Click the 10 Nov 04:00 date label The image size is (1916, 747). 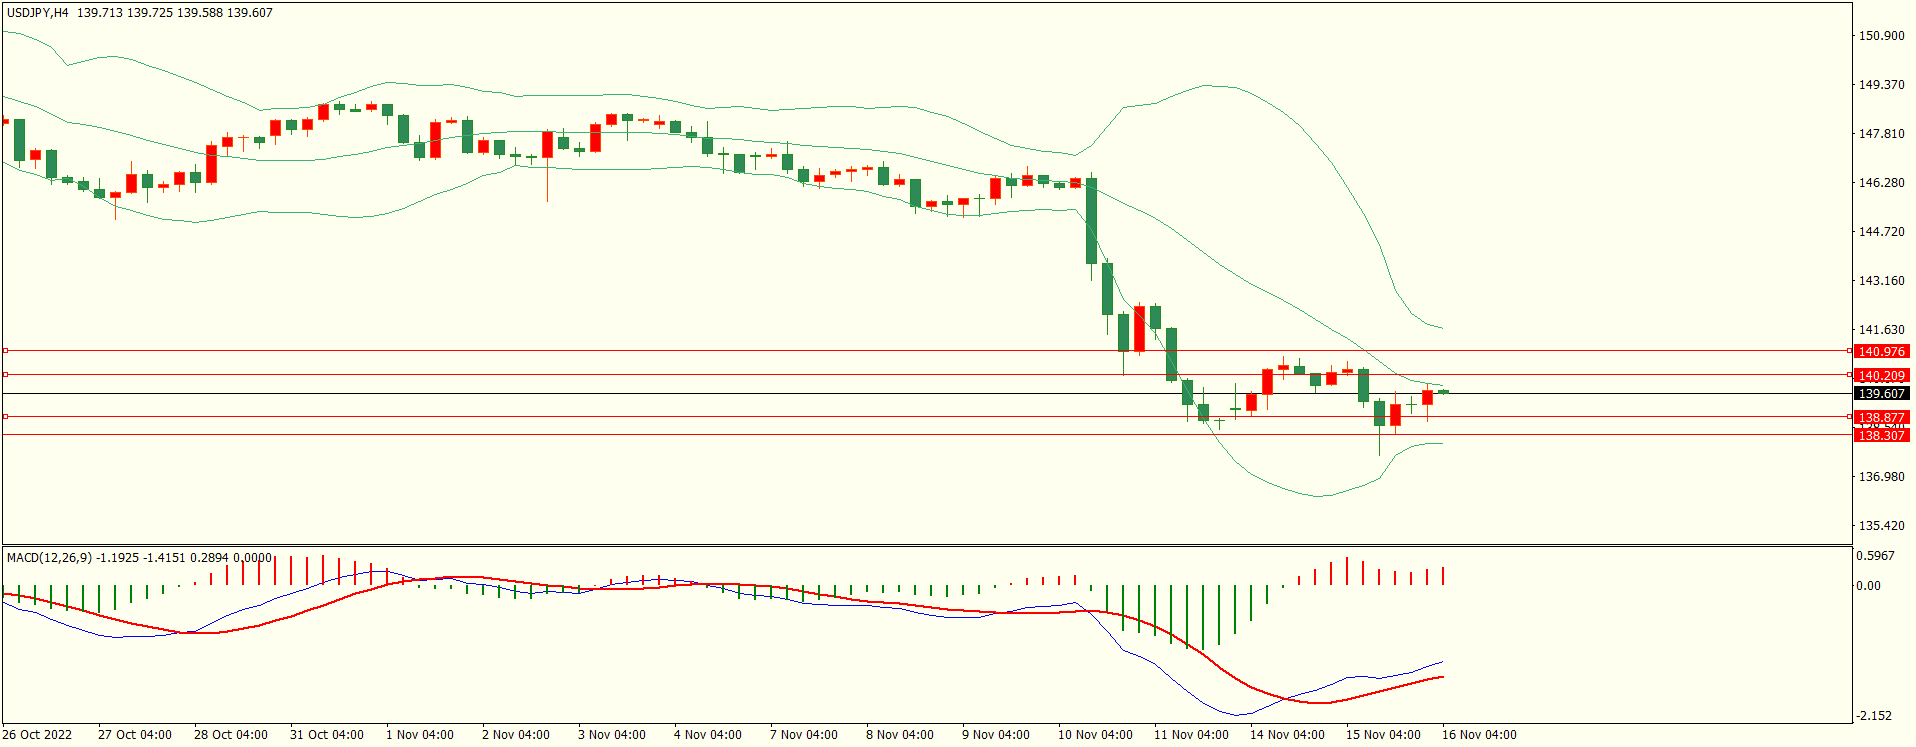click(1095, 735)
